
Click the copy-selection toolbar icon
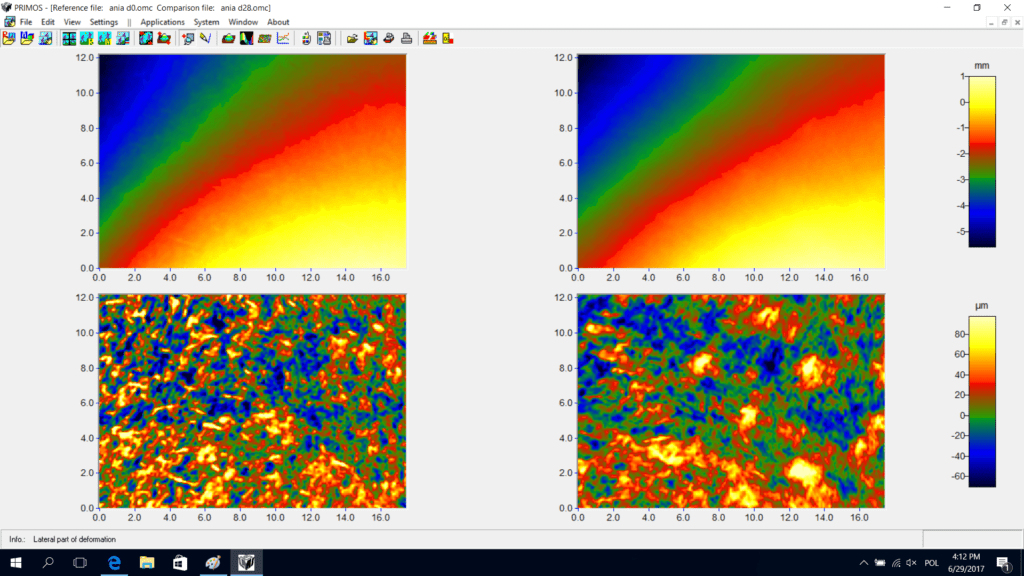pos(188,39)
